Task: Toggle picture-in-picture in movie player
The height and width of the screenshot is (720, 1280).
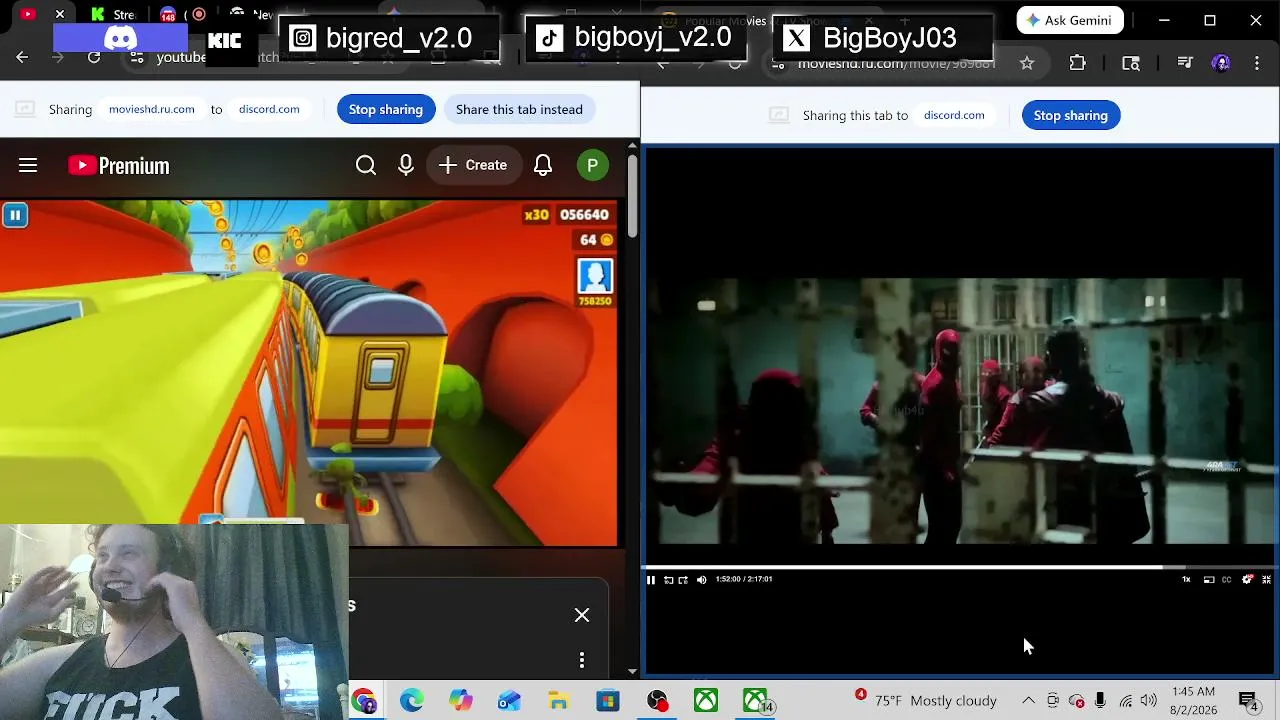Action: pyautogui.click(x=1209, y=579)
